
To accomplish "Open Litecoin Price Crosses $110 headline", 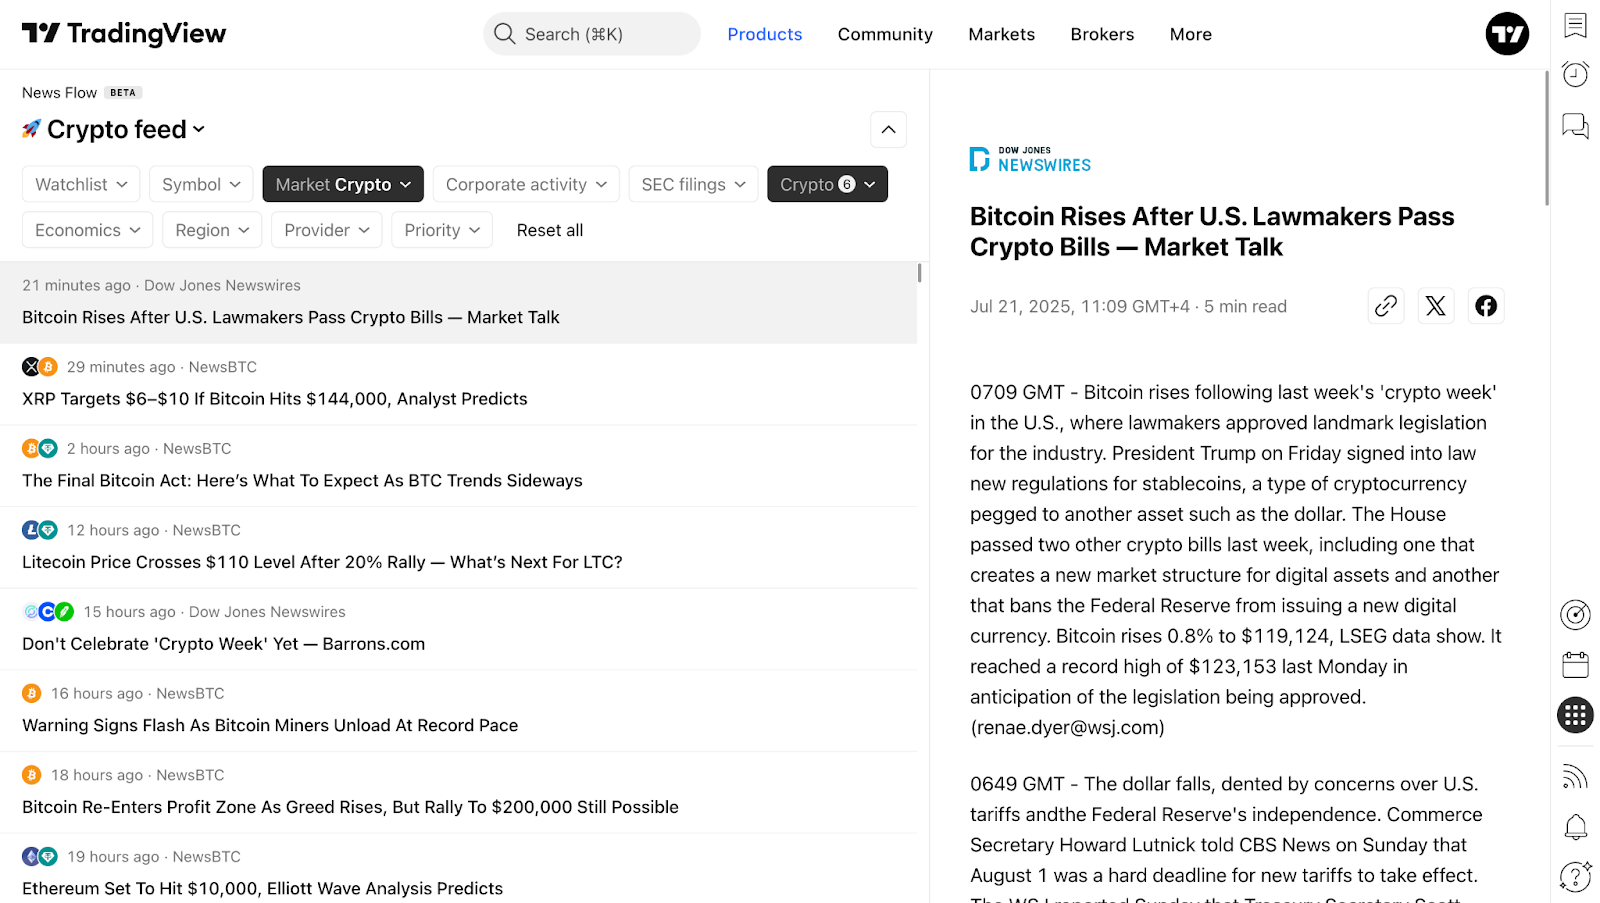I will 322,562.
